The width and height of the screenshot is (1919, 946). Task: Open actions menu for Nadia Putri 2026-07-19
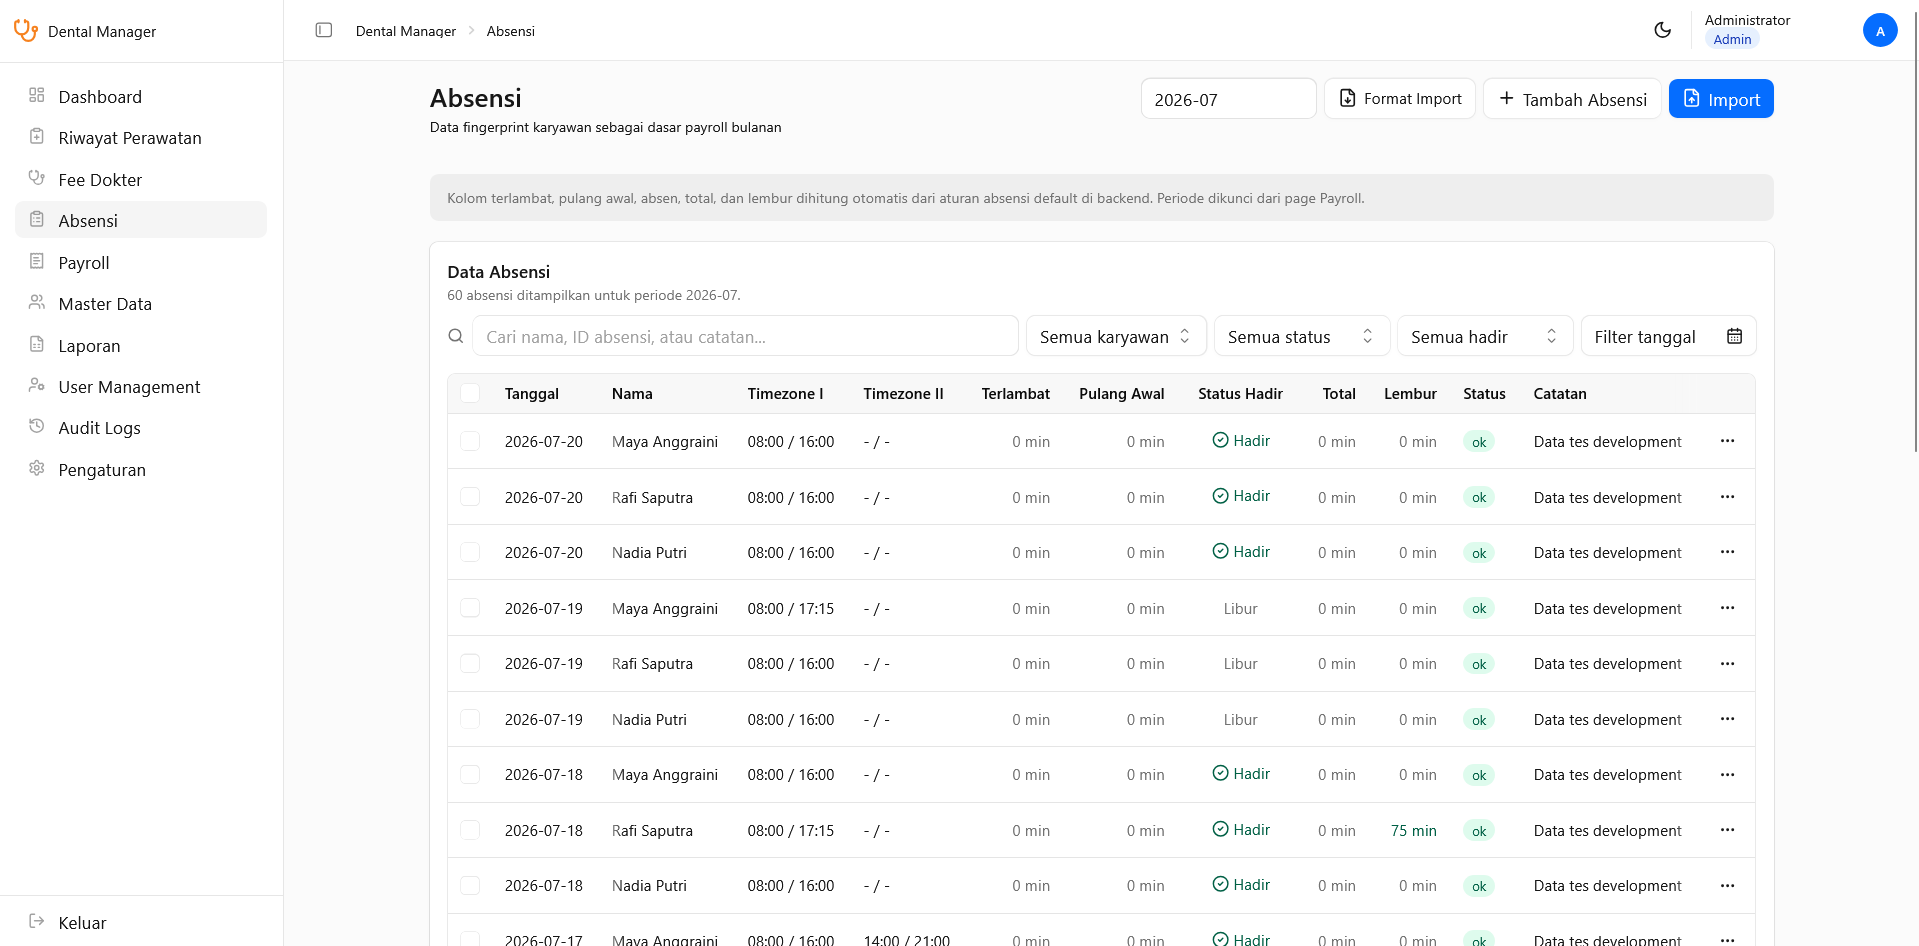coord(1727,719)
